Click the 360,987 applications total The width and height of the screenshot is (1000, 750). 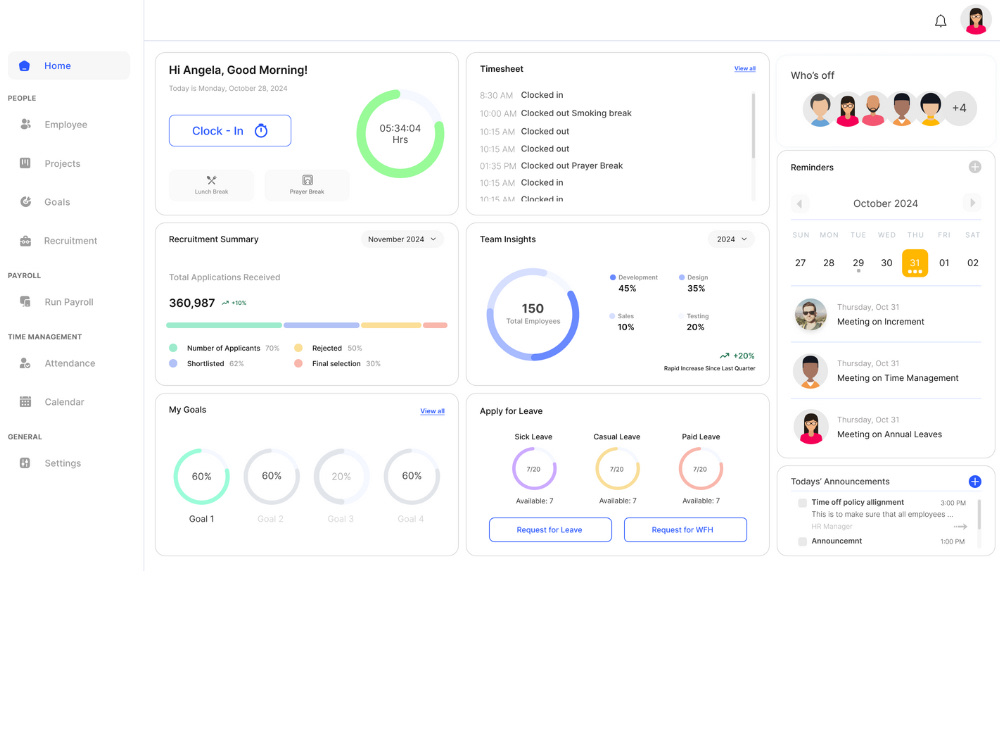pyautogui.click(x=191, y=303)
